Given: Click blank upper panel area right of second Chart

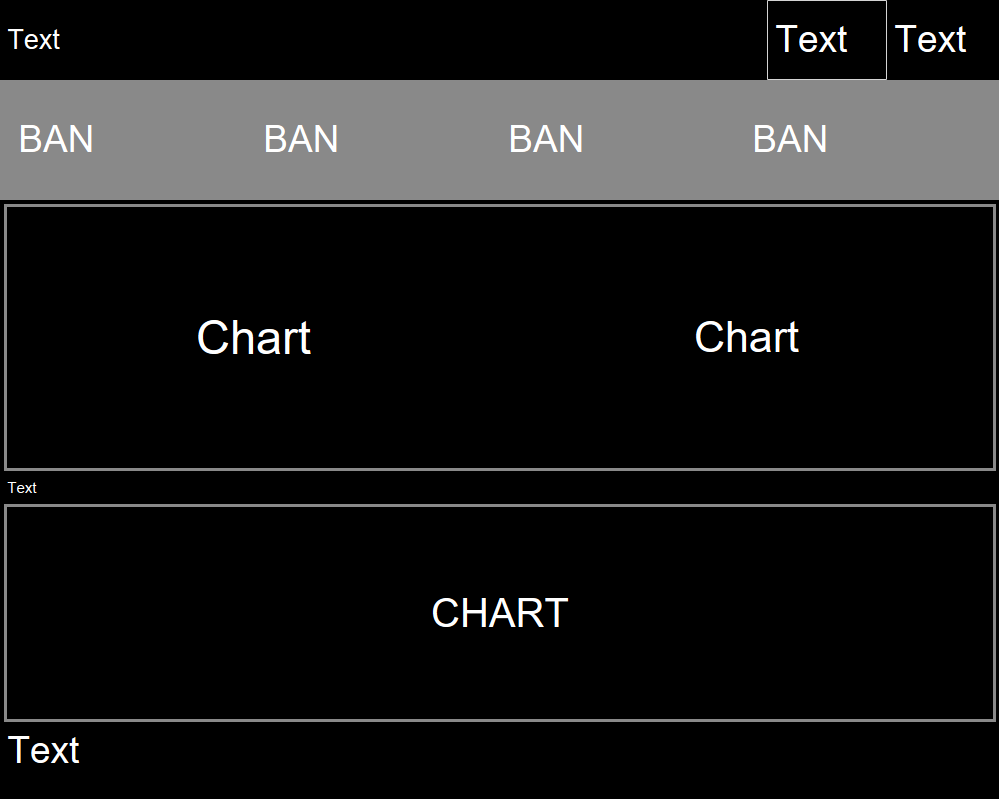Looking at the screenshot, I should point(900,338).
